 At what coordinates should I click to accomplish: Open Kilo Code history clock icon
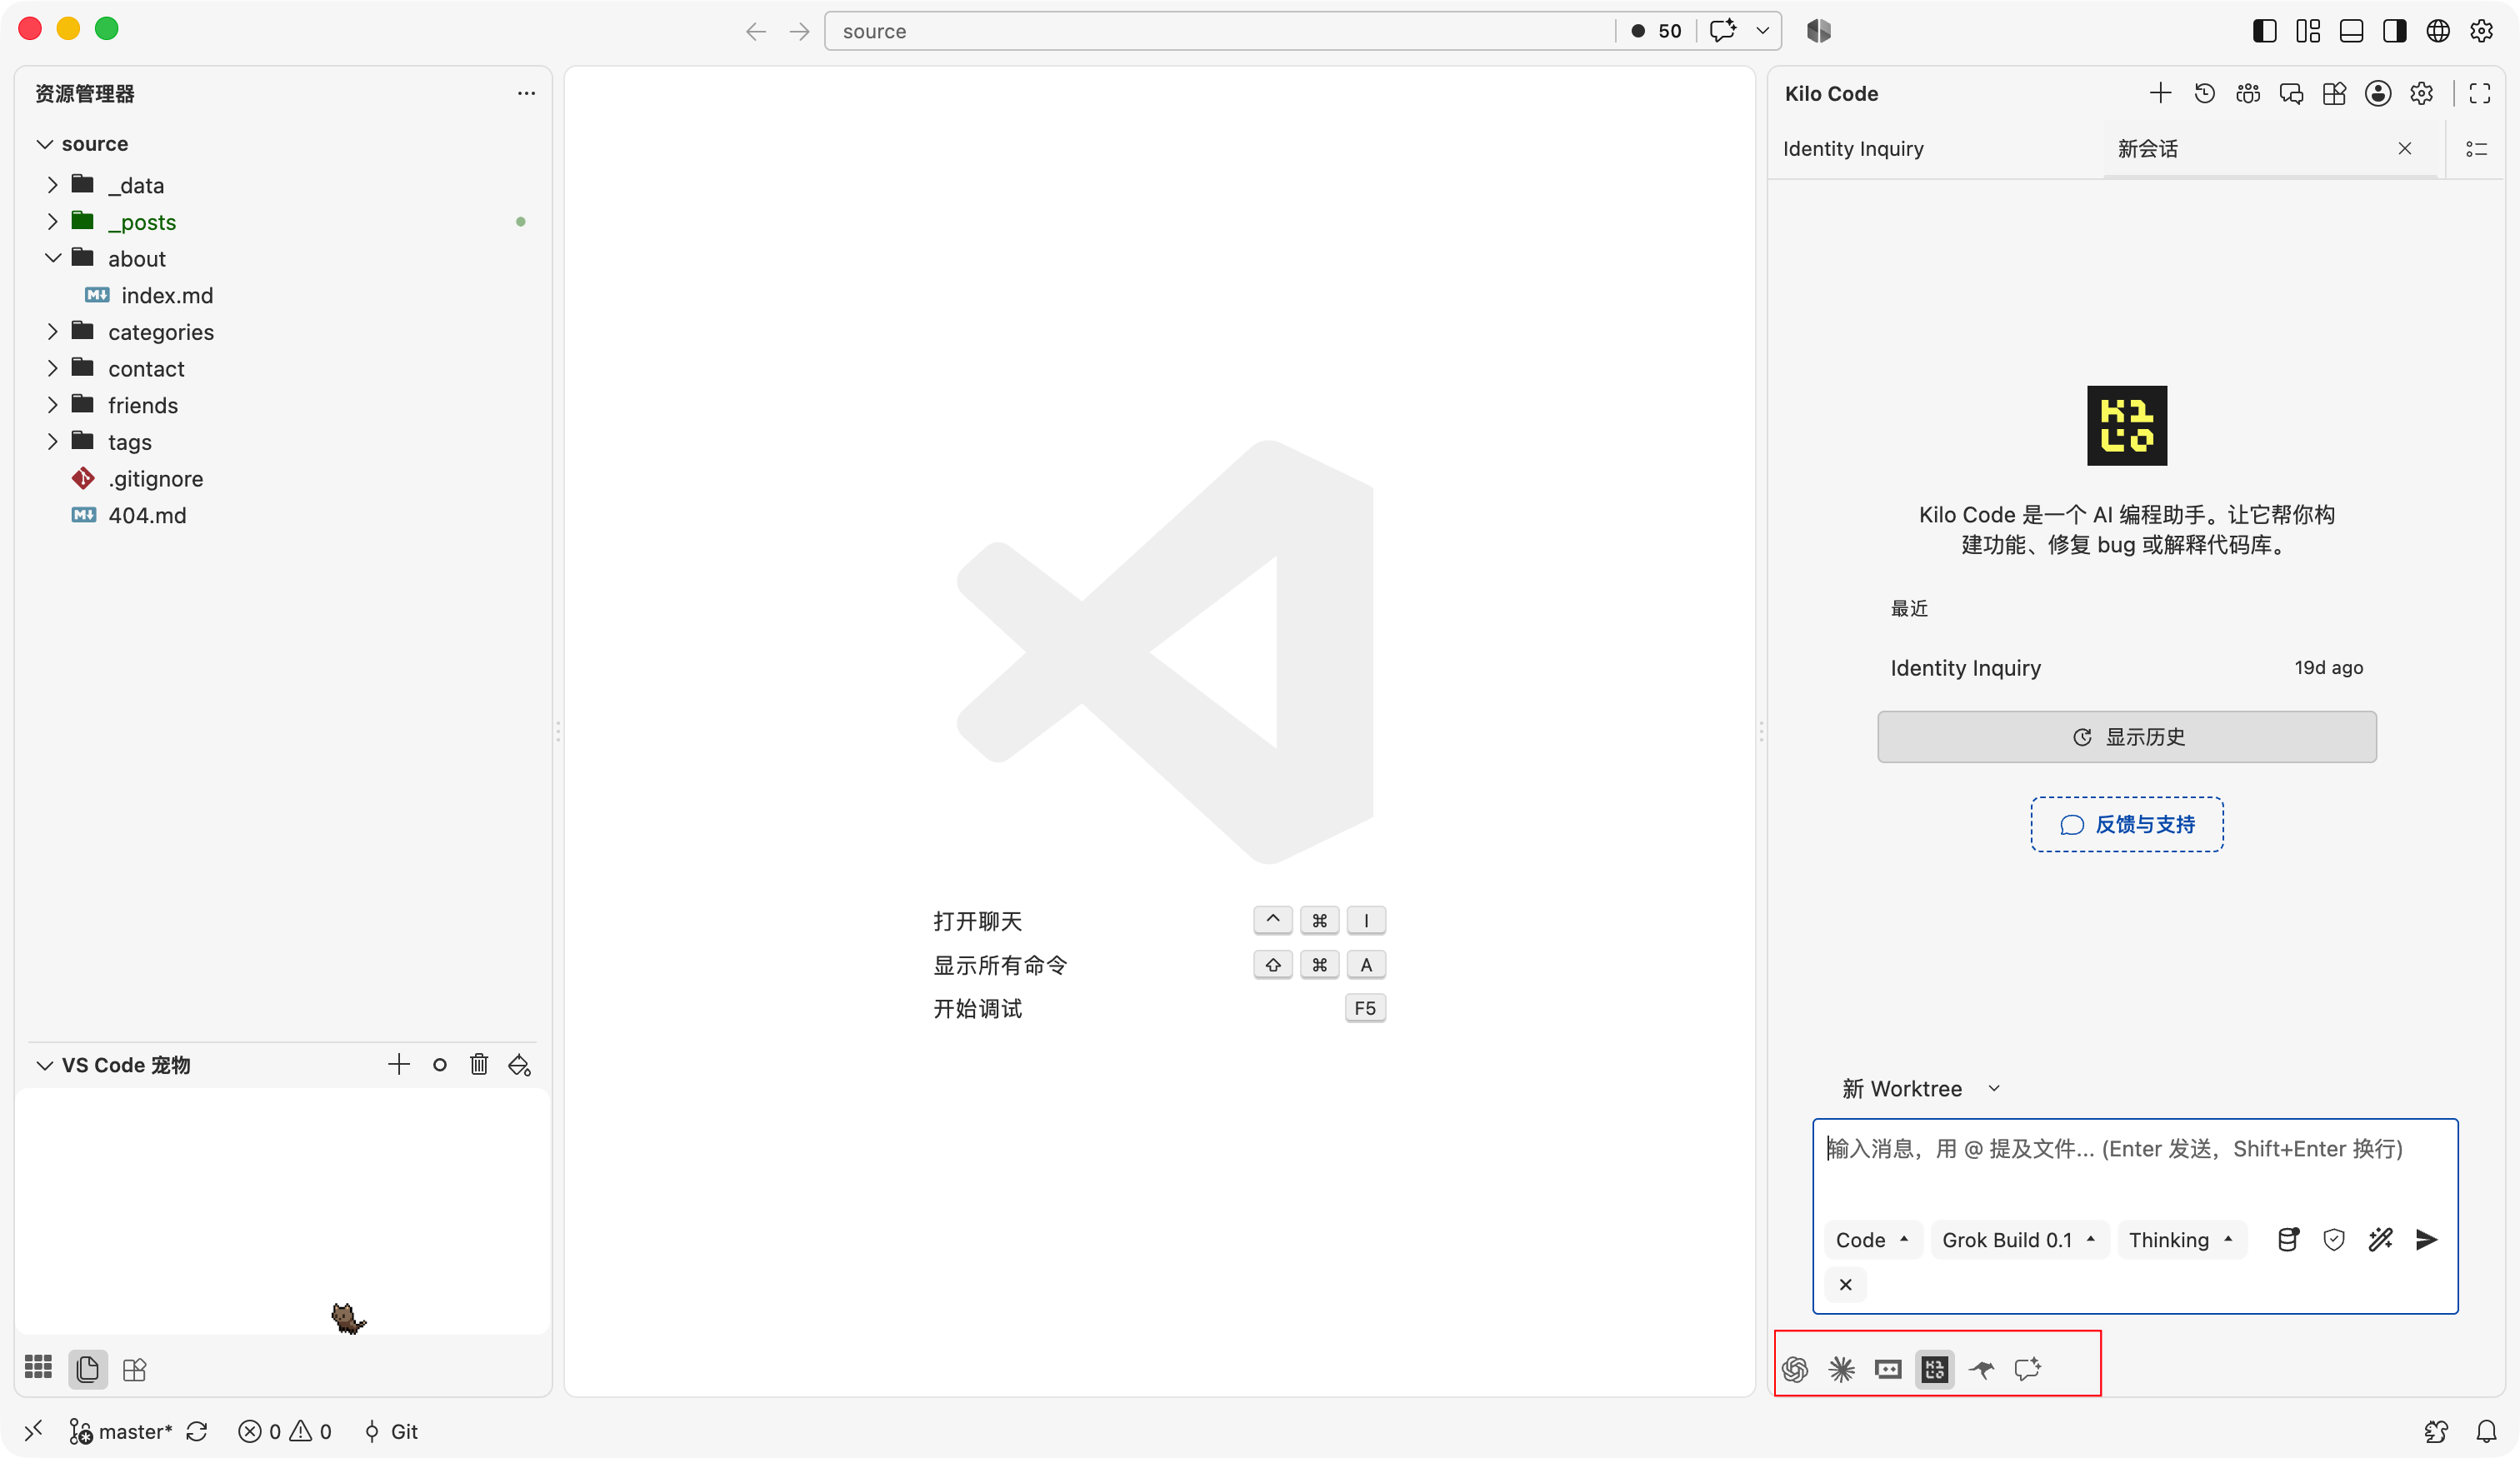click(x=2204, y=93)
